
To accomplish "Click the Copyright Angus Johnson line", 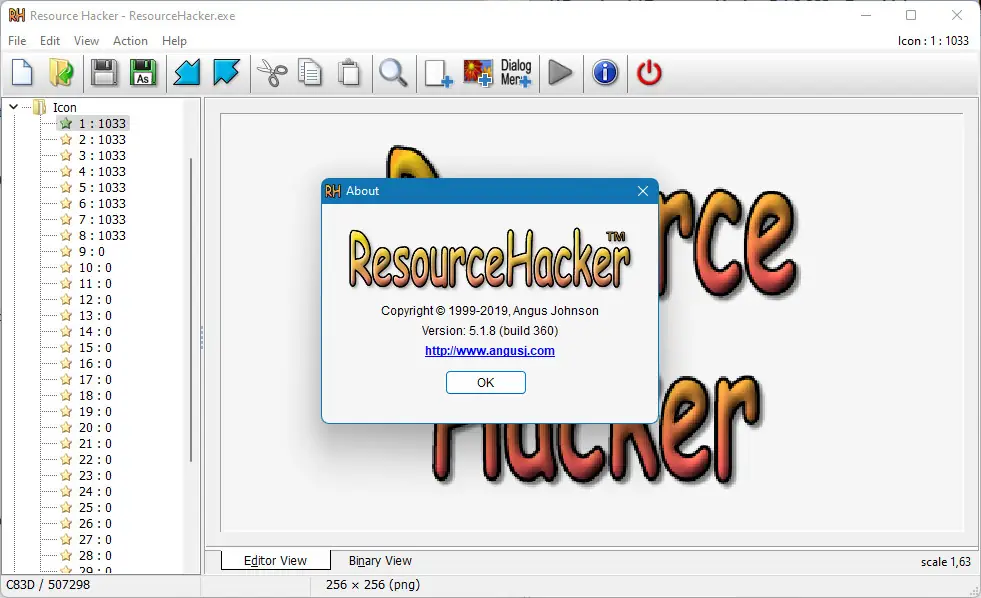I will point(490,310).
